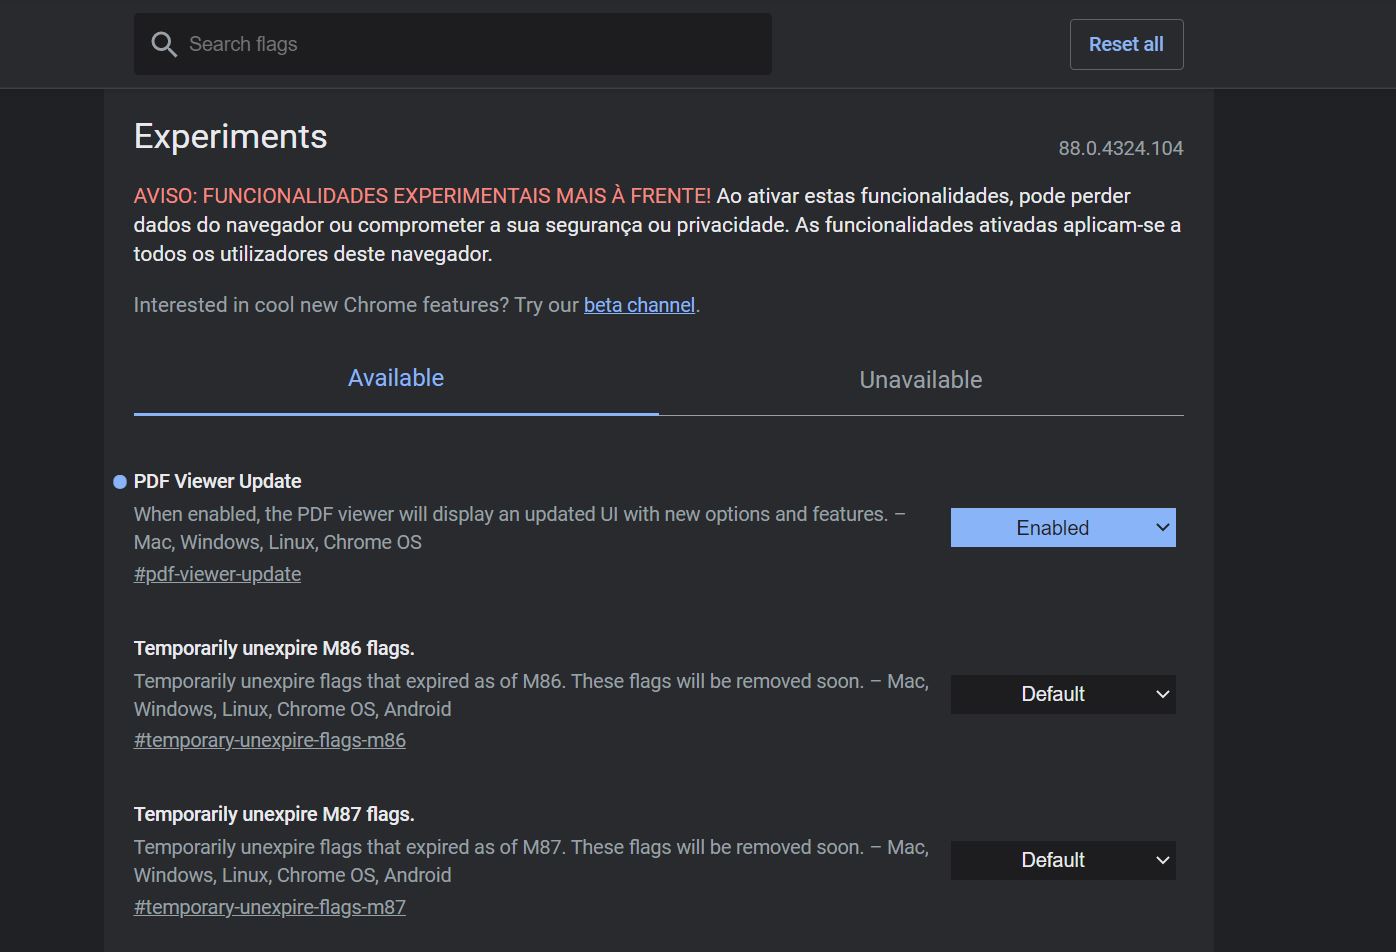Viewport: 1396px width, 952px height.
Task: Click the magnifying glass search icon
Action: pos(164,44)
